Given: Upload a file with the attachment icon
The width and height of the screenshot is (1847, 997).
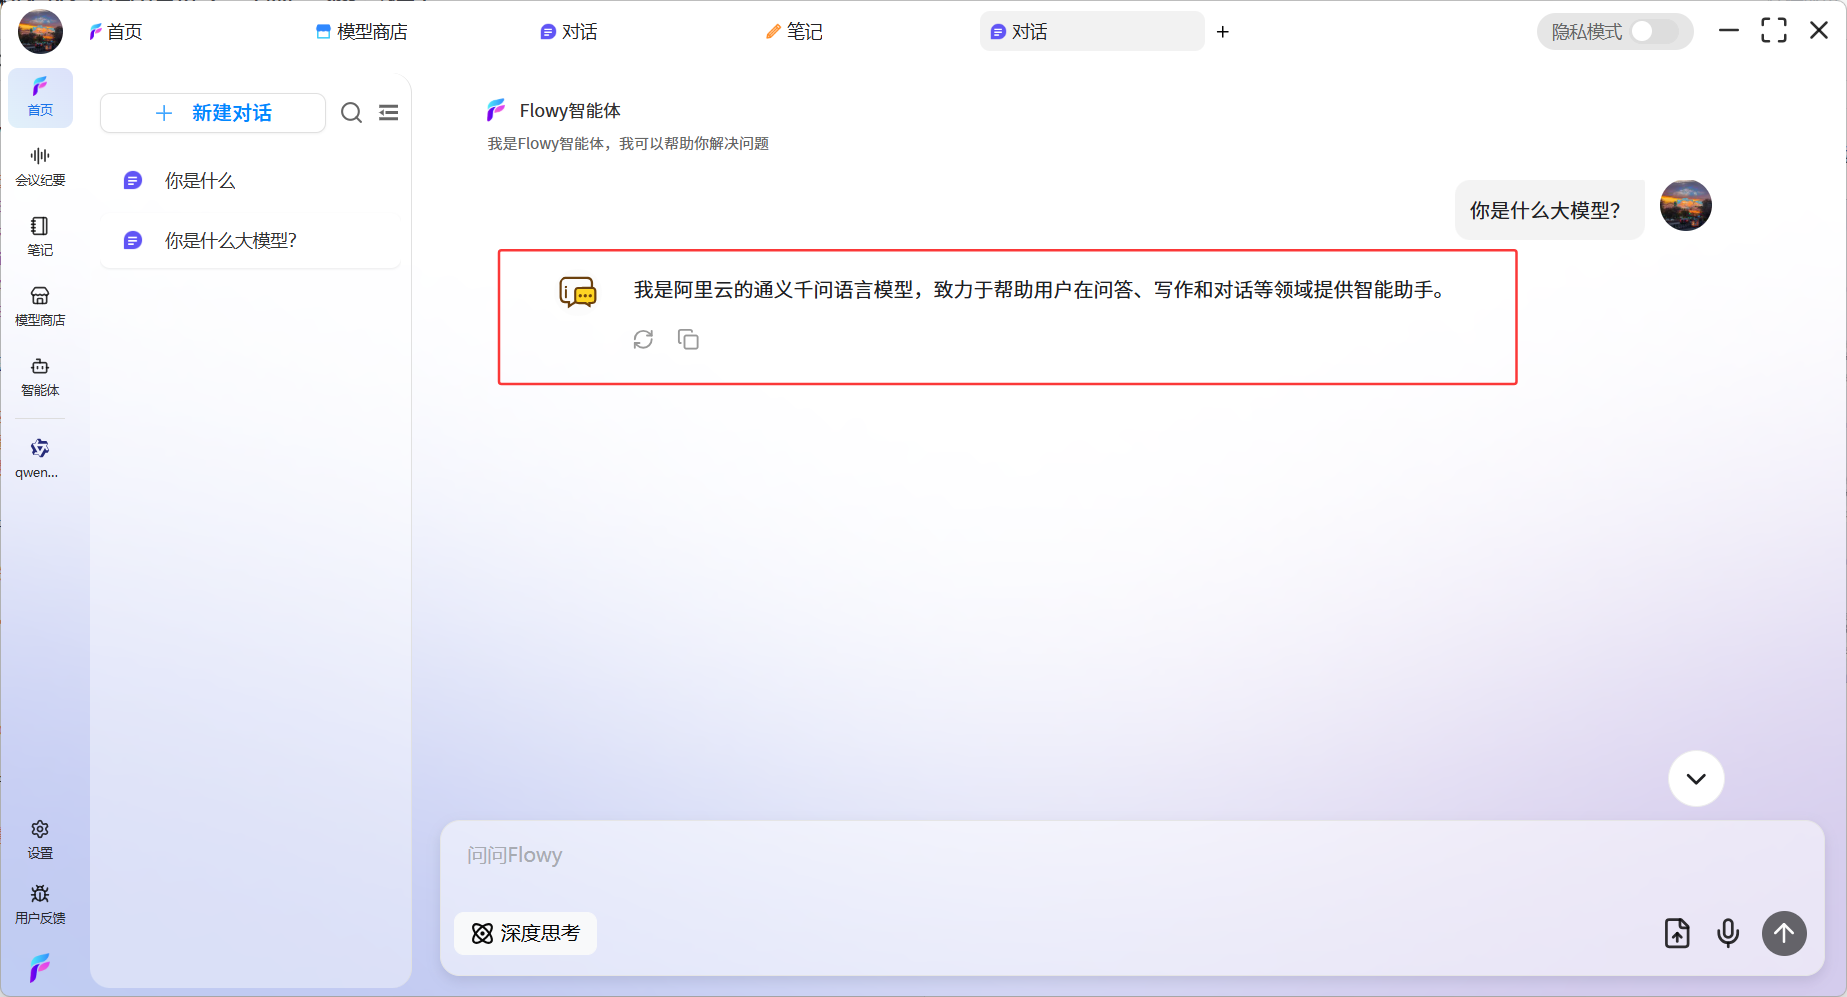Looking at the screenshot, I should click(1677, 933).
